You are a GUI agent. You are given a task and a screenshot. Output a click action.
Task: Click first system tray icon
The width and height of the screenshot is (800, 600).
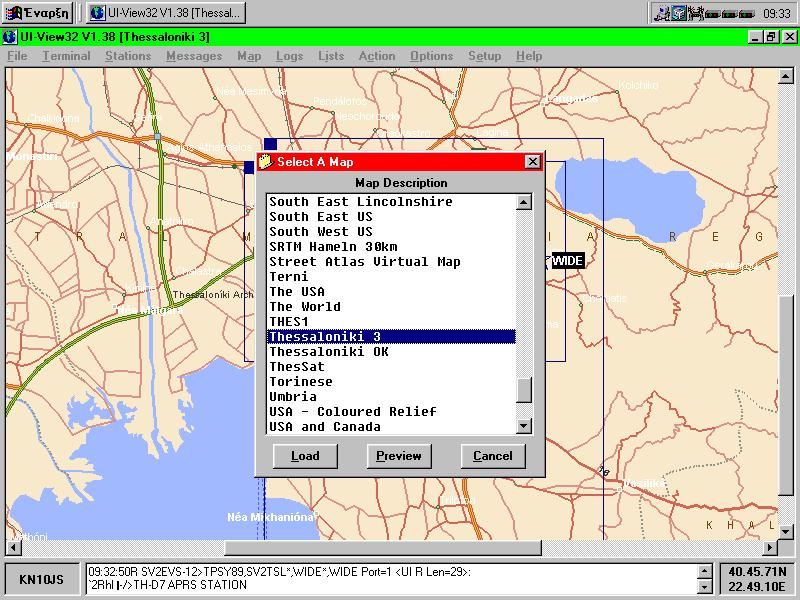pyautogui.click(x=662, y=14)
